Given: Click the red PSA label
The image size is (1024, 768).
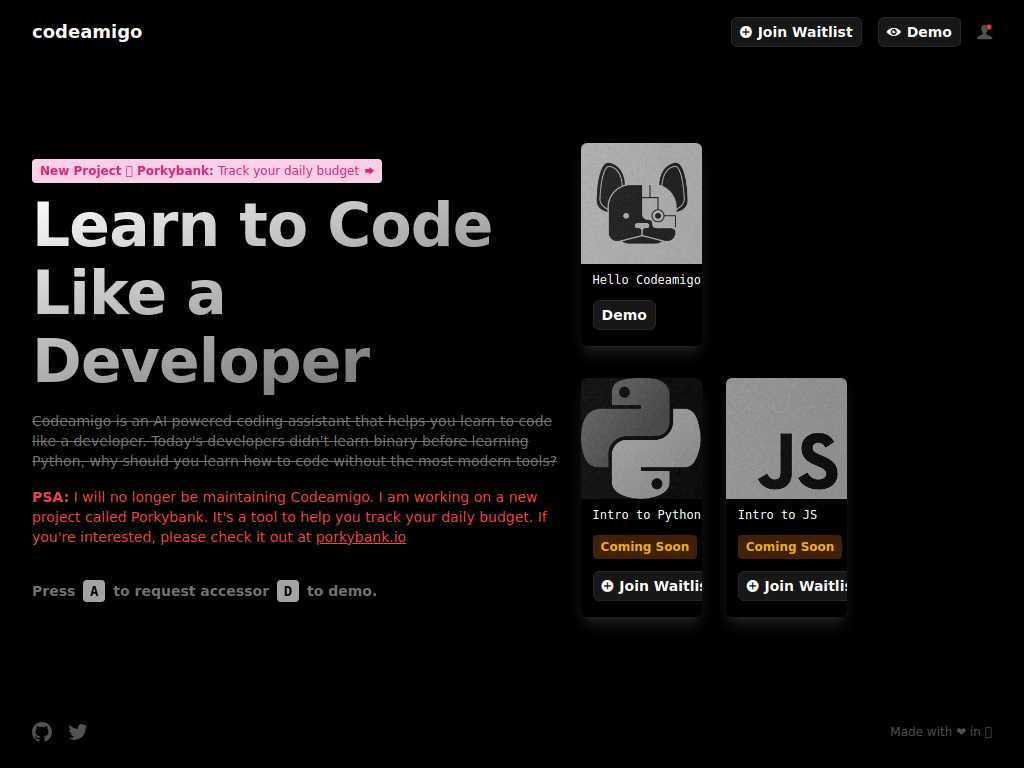Looking at the screenshot, I should tap(50, 497).
